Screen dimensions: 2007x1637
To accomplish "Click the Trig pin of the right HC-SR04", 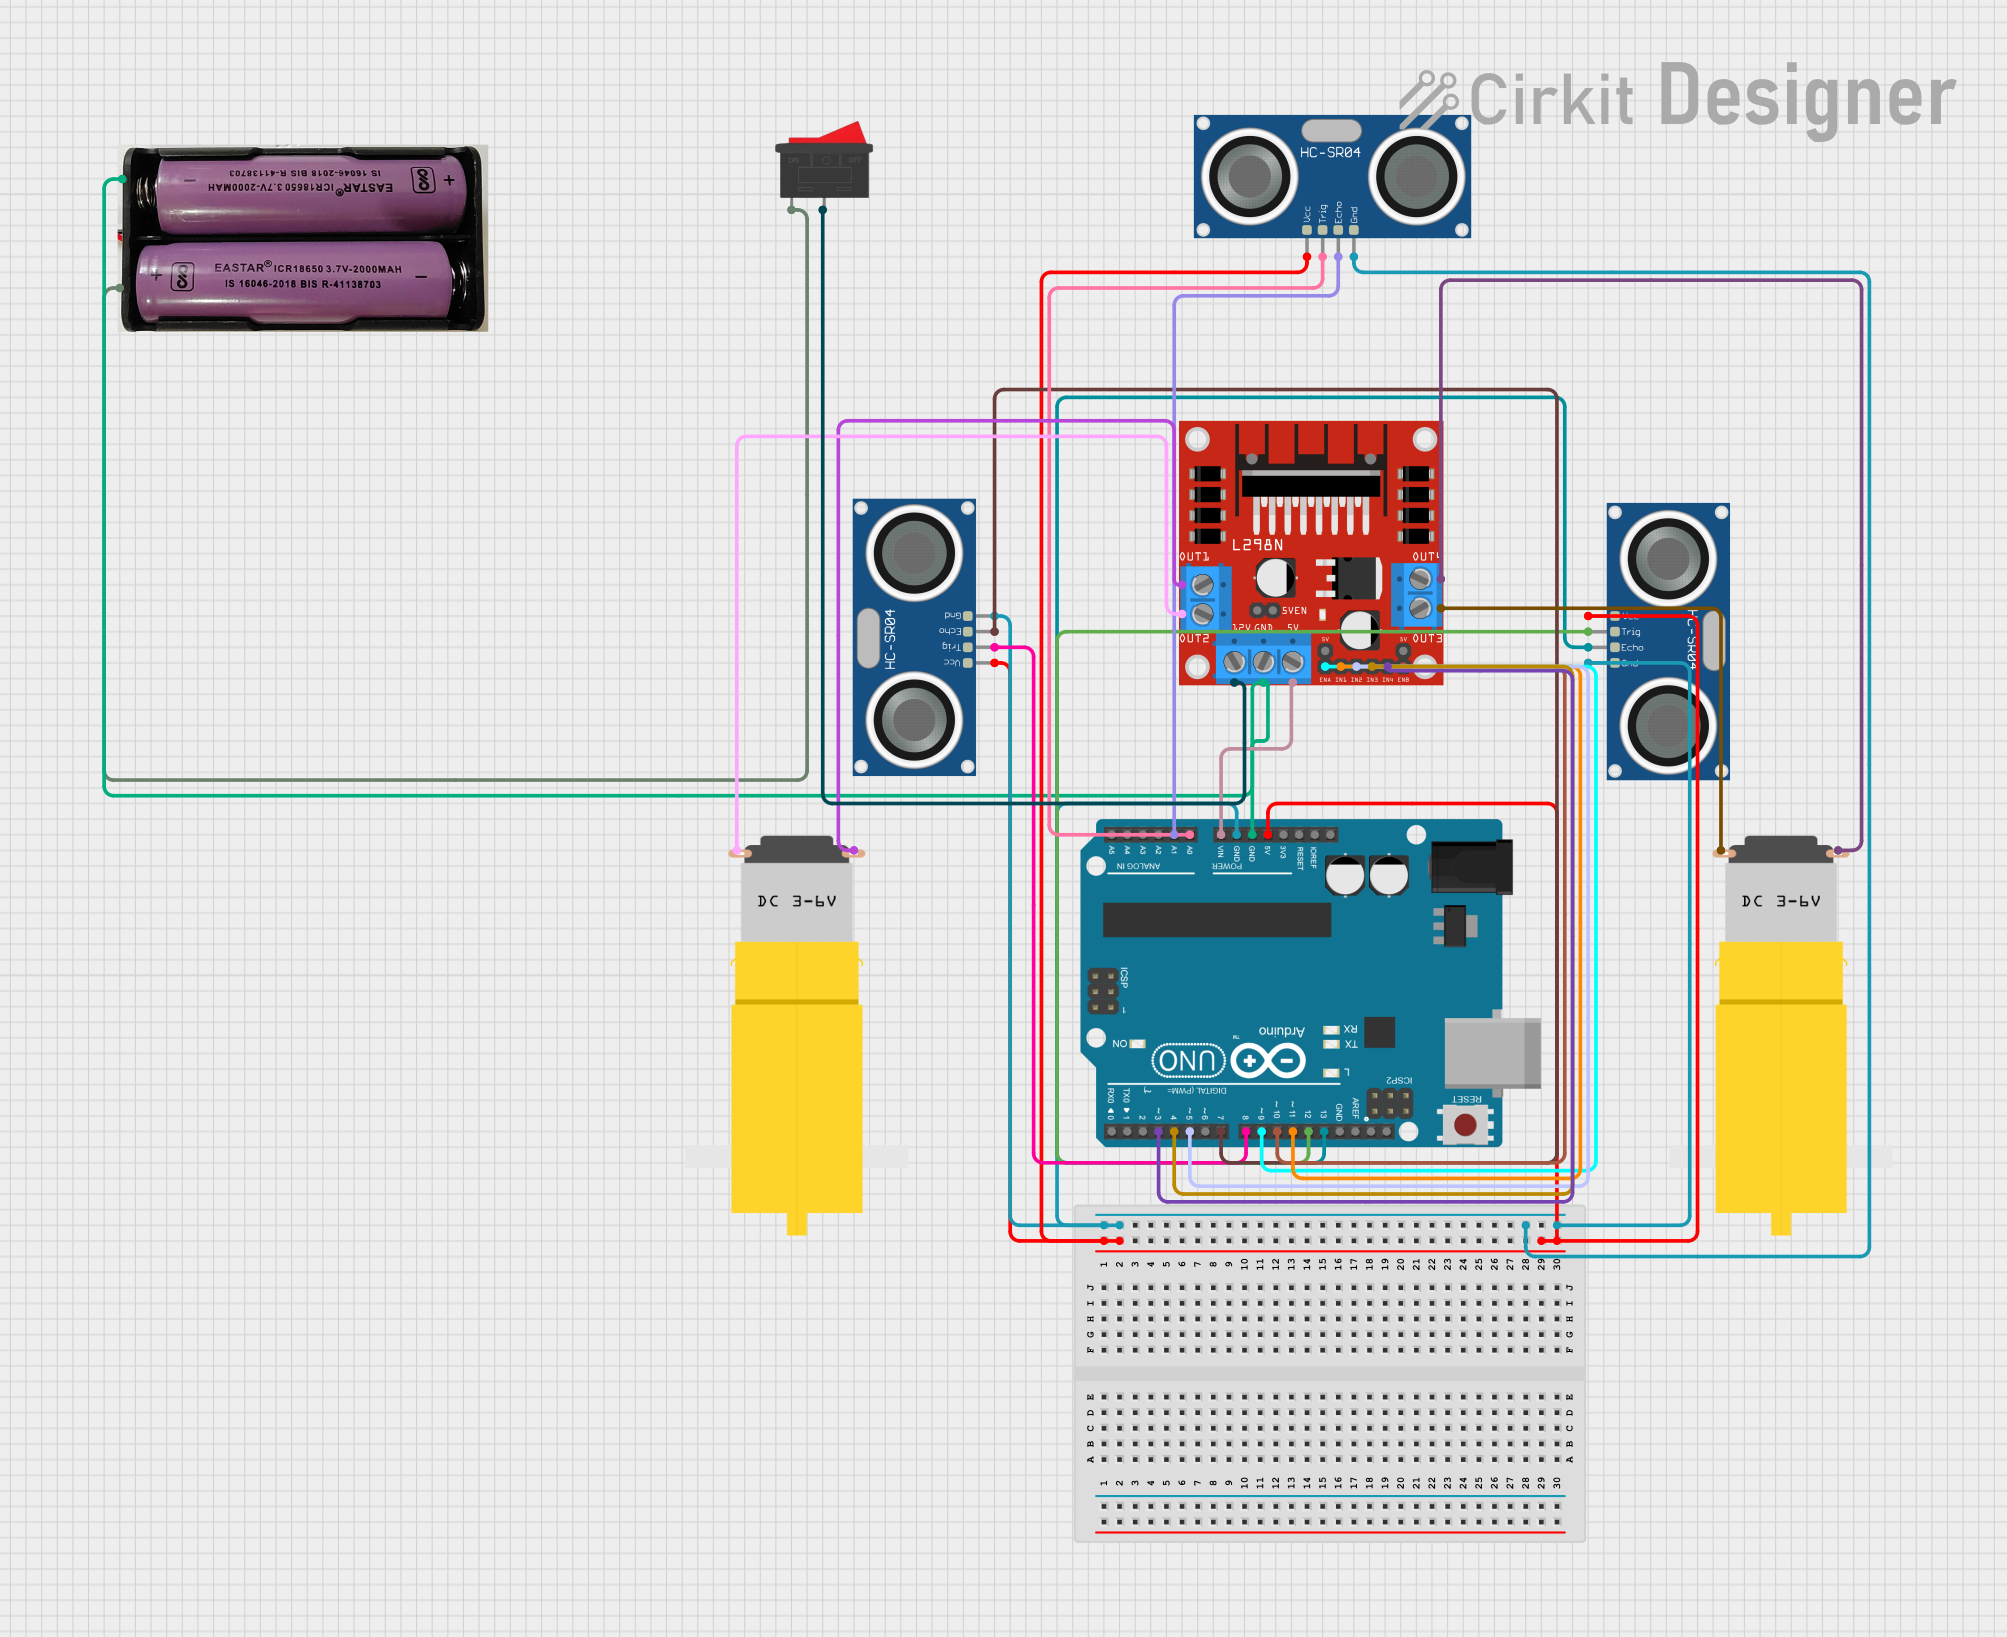I will click(1617, 633).
